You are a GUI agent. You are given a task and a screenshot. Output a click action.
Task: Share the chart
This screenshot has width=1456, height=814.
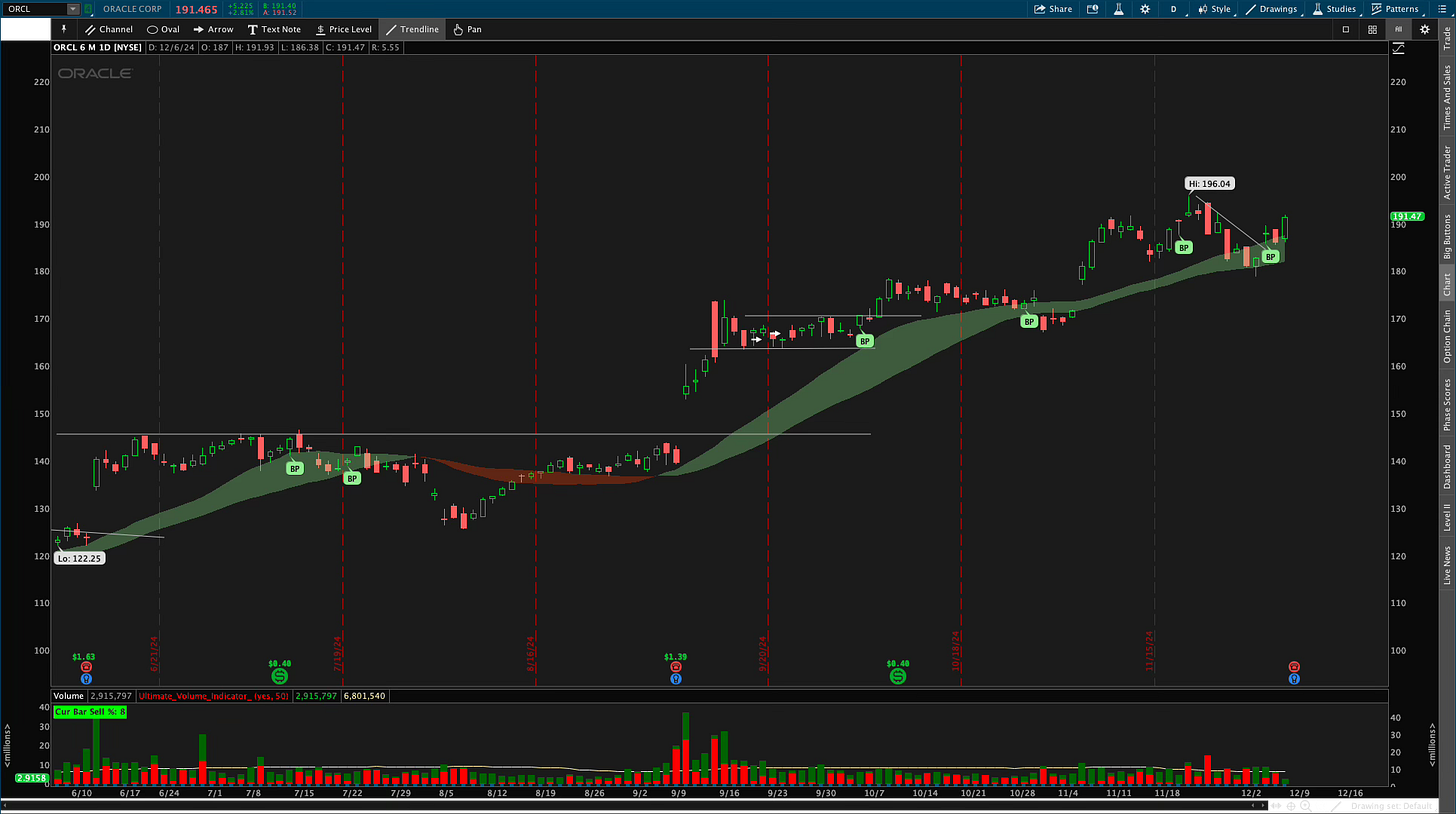[x=1053, y=9]
